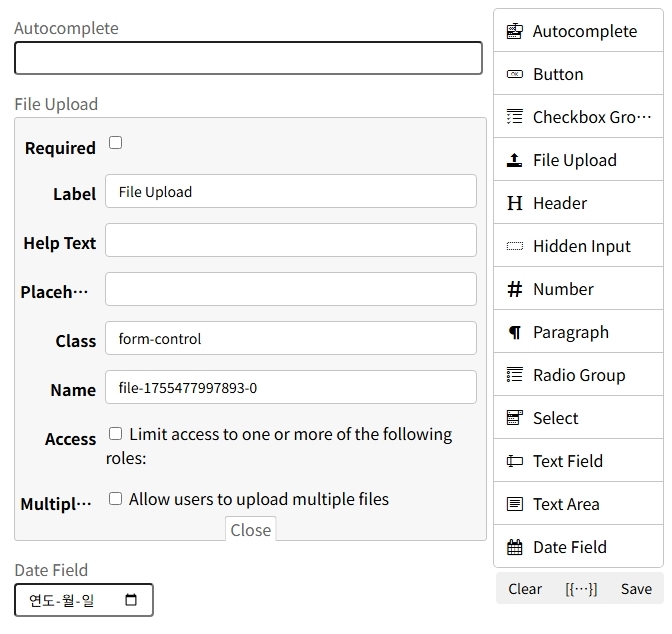Click the Select control icon
Screen dimensions: 672x634
[x=514, y=418]
